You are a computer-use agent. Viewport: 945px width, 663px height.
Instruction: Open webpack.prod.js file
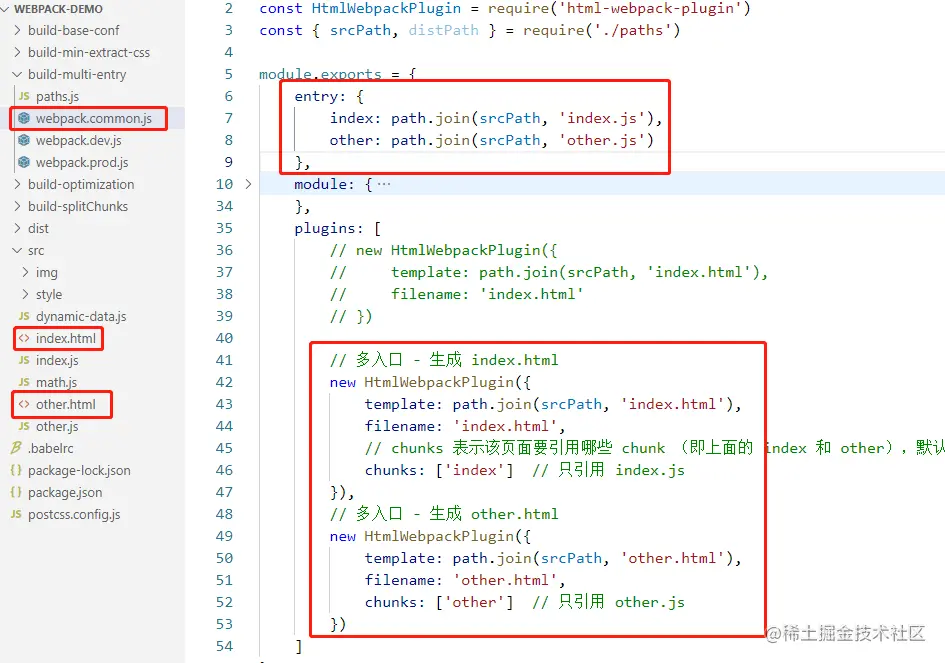82,162
